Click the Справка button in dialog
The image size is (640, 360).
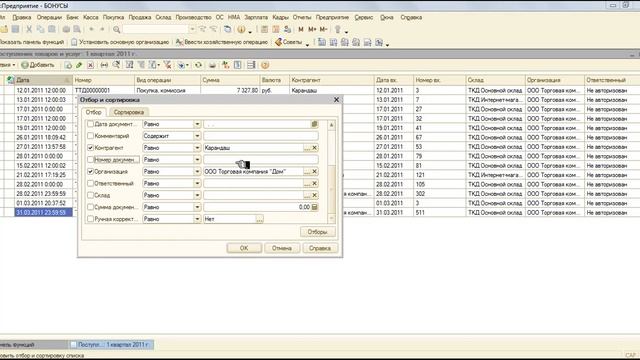pos(320,248)
